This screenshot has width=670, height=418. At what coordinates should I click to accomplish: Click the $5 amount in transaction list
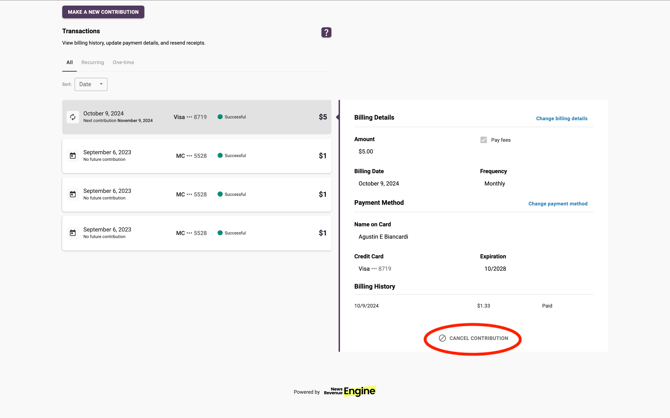coord(323,117)
